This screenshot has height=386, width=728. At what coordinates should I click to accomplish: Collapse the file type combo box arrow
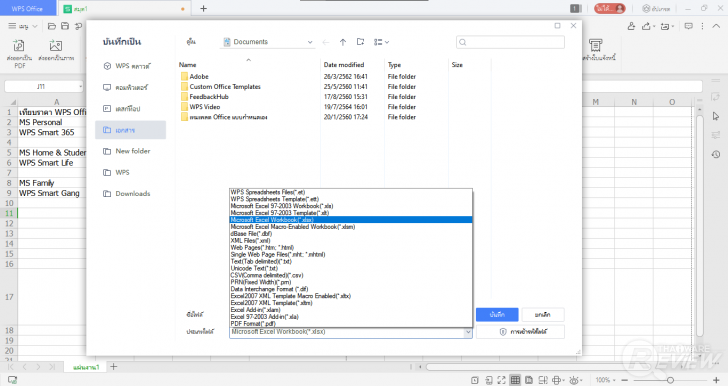coord(468,332)
